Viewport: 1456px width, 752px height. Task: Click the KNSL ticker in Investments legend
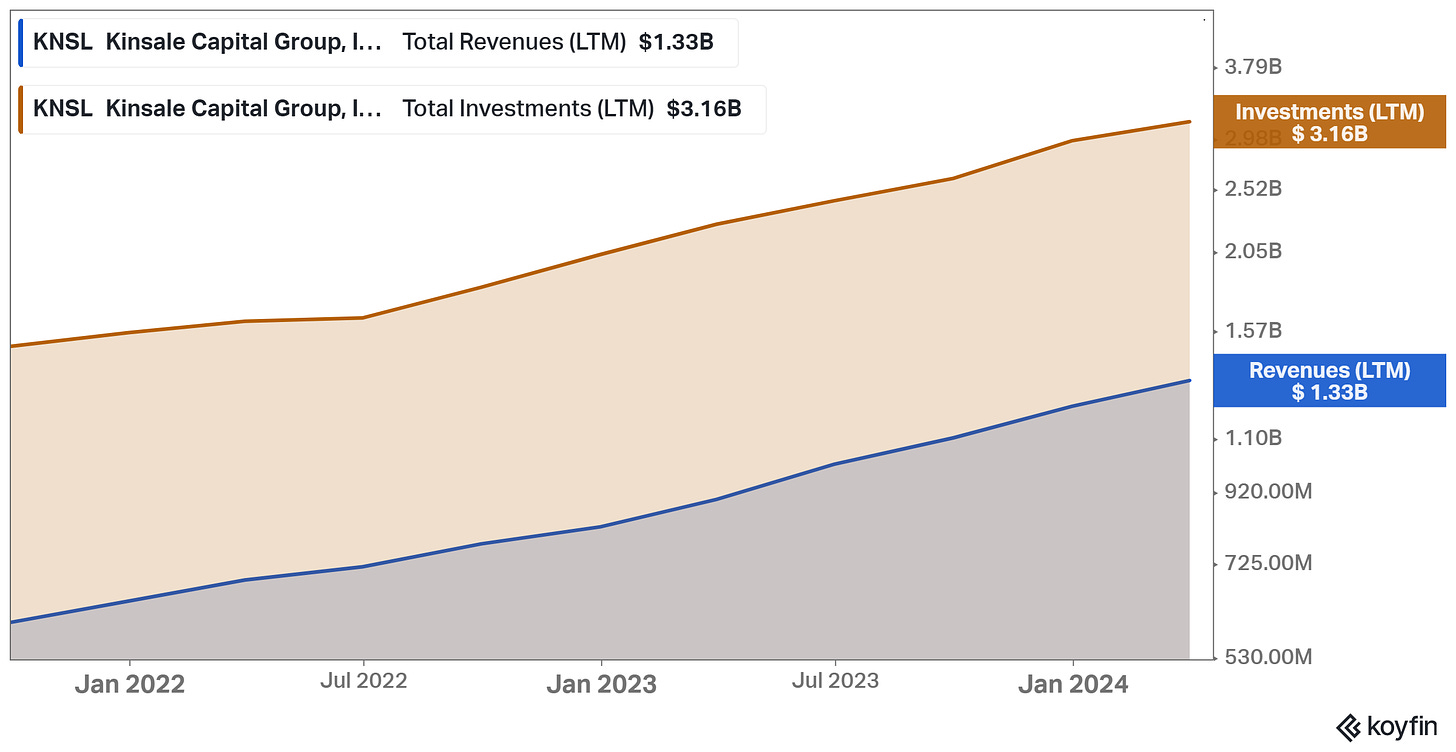click(63, 109)
